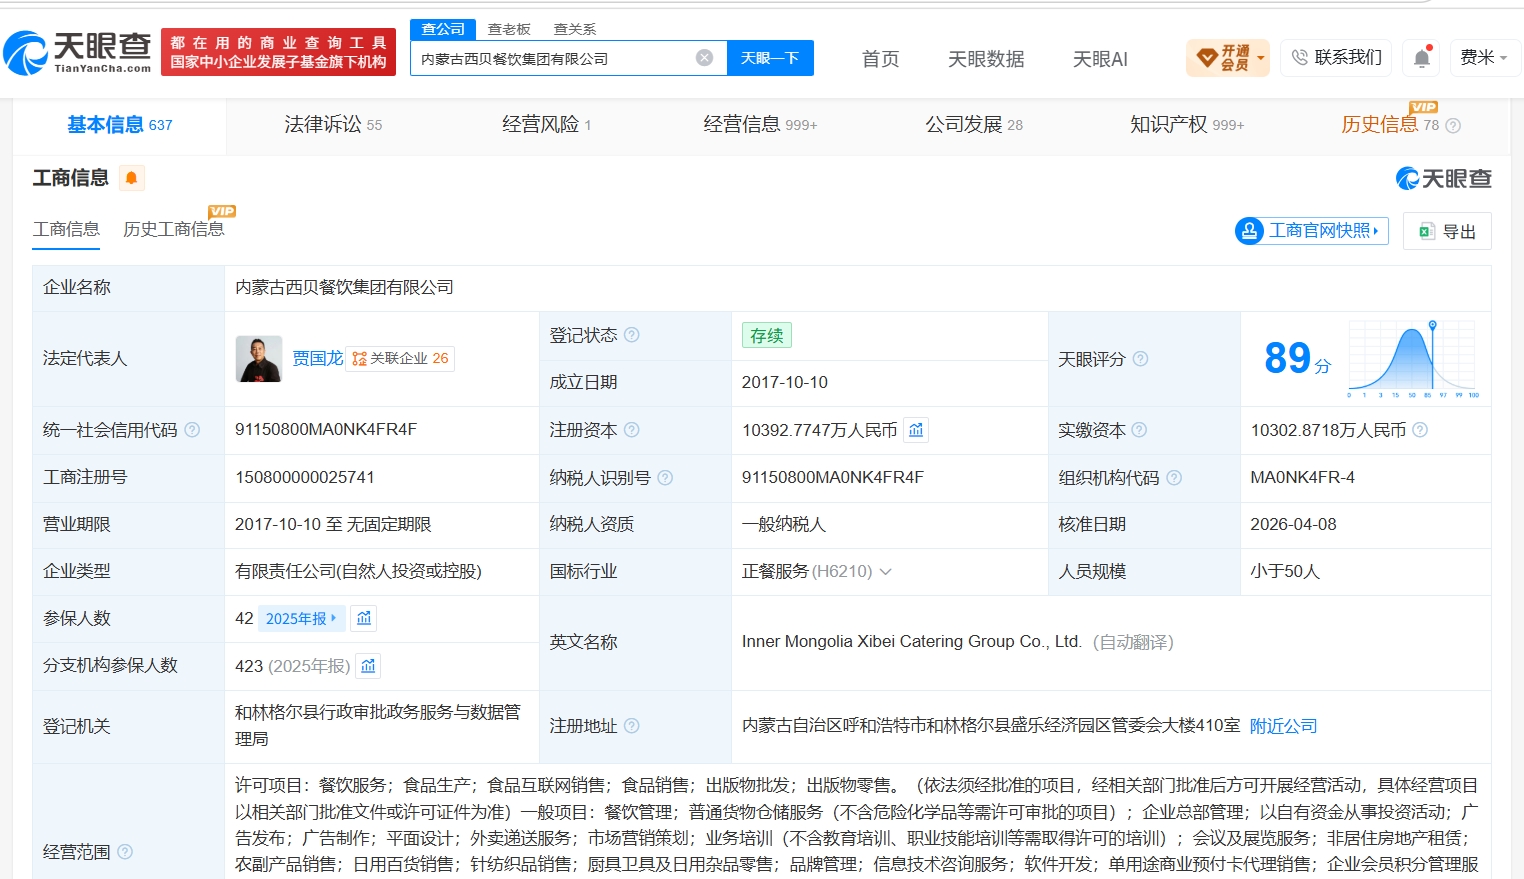Click the notification bell in the header

(1421, 58)
